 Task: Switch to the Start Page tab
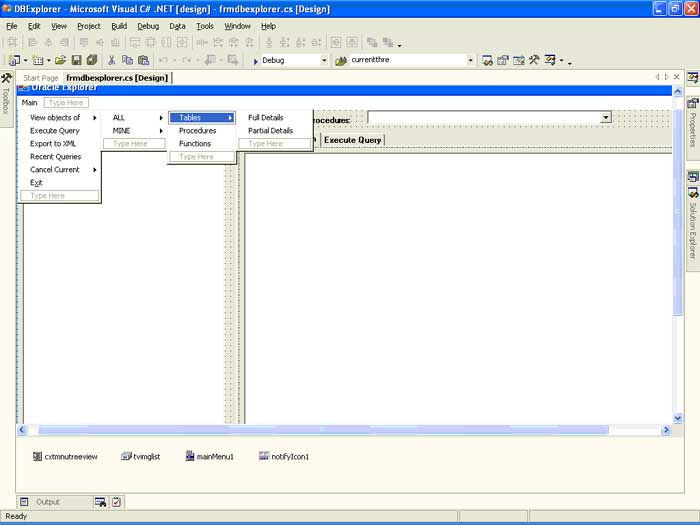click(x=41, y=78)
